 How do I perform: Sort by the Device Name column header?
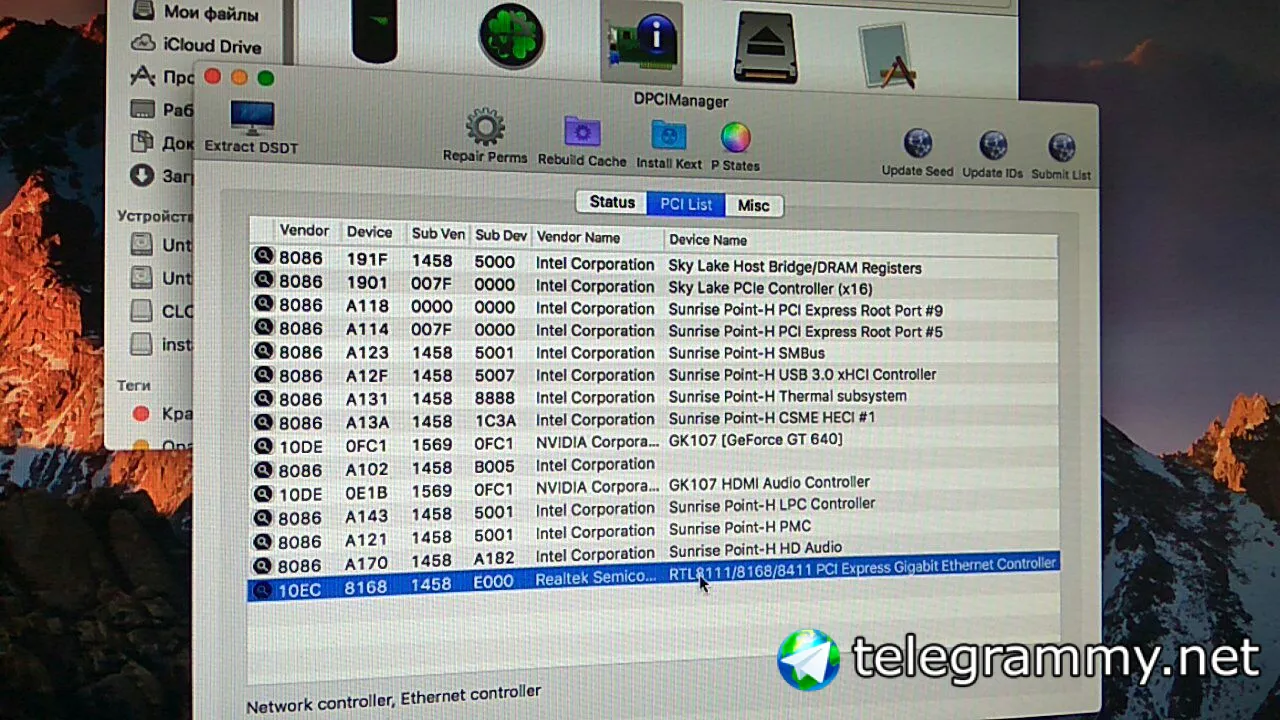tap(708, 240)
